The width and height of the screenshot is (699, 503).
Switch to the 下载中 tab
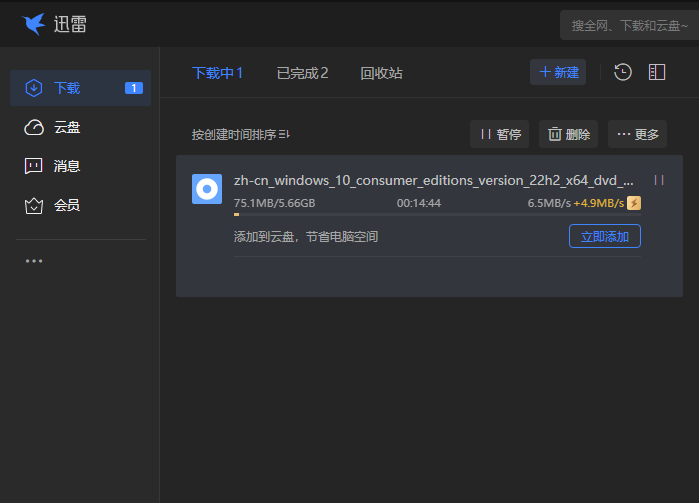click(217, 73)
